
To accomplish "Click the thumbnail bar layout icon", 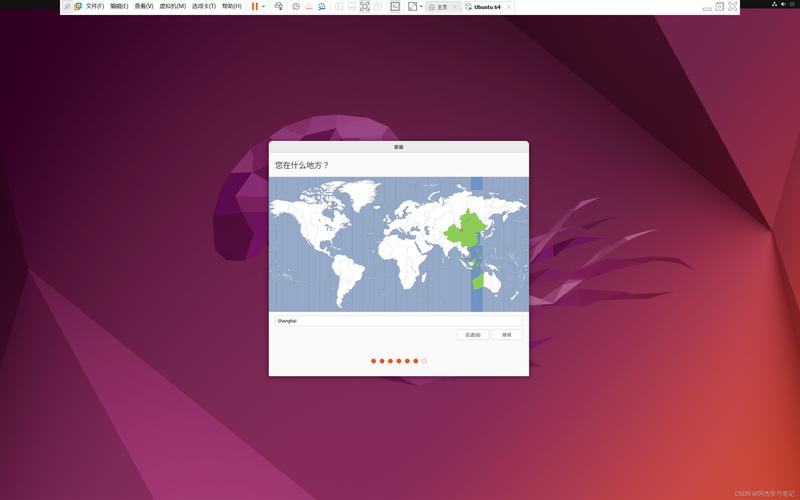I will [x=352, y=7].
